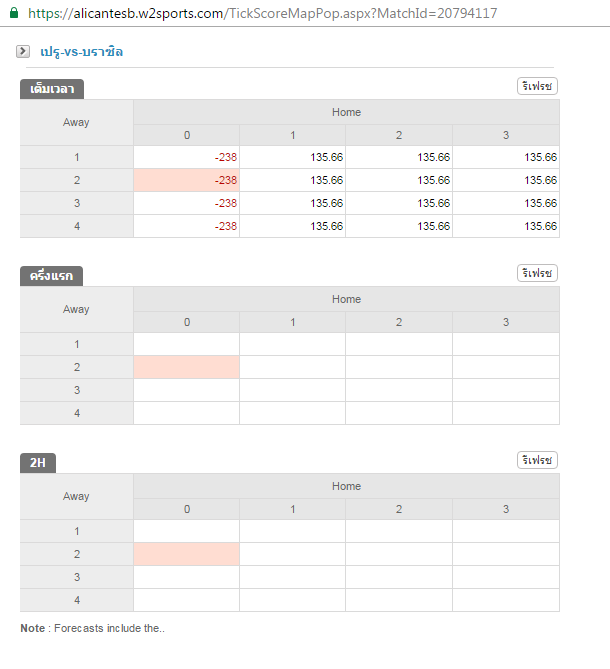Click the URL address field
Image resolution: width=610 pixels, height=669 pixels.
pos(262,13)
